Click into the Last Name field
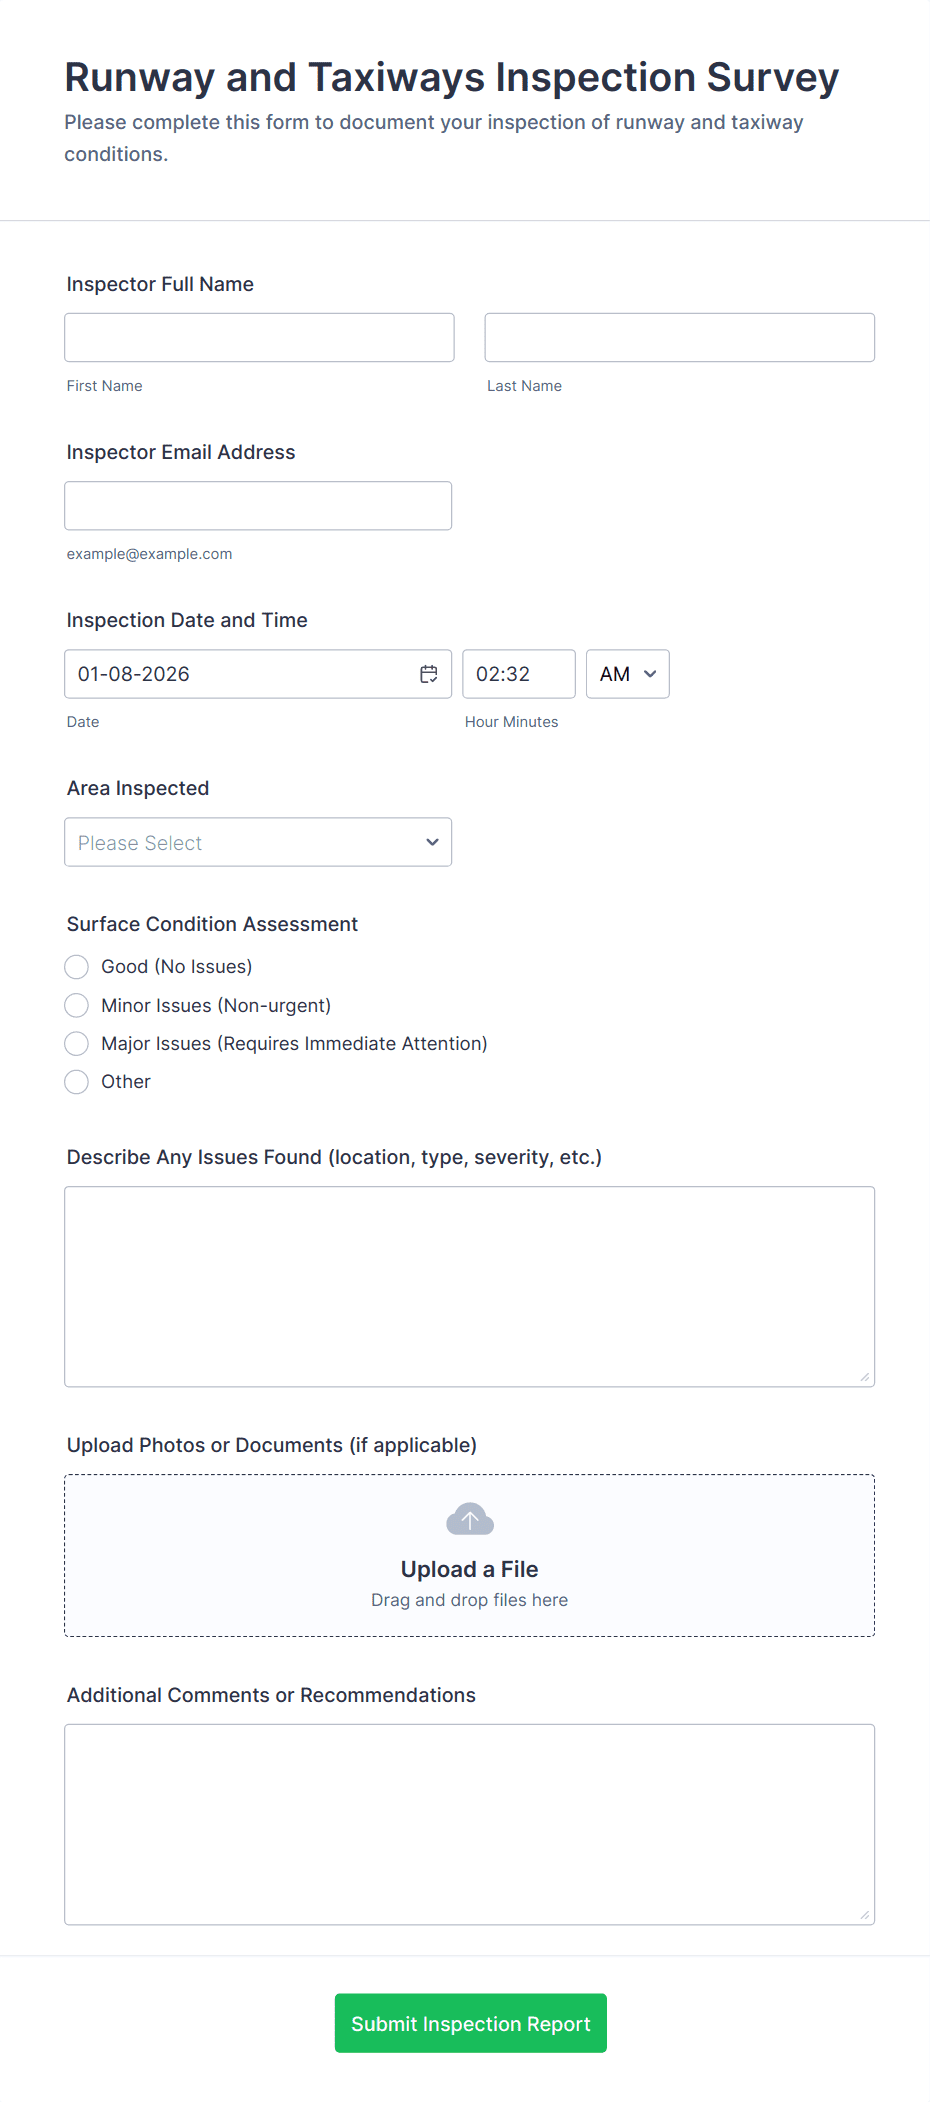 point(679,338)
